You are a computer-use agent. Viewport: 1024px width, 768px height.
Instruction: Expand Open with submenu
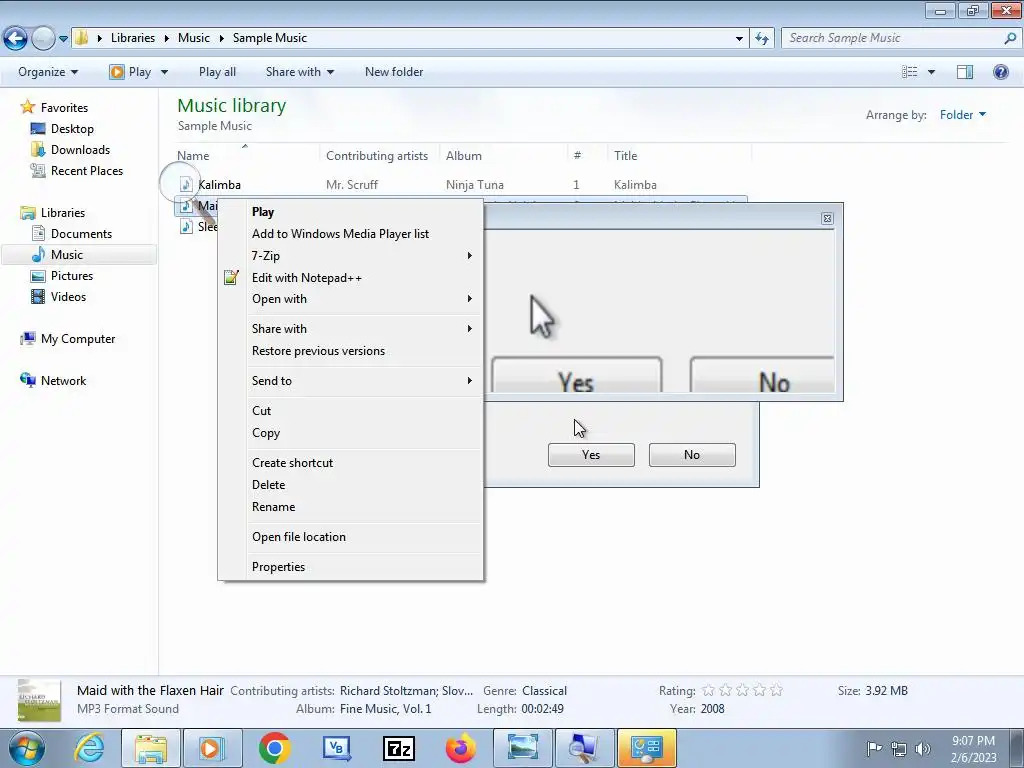(x=351, y=299)
